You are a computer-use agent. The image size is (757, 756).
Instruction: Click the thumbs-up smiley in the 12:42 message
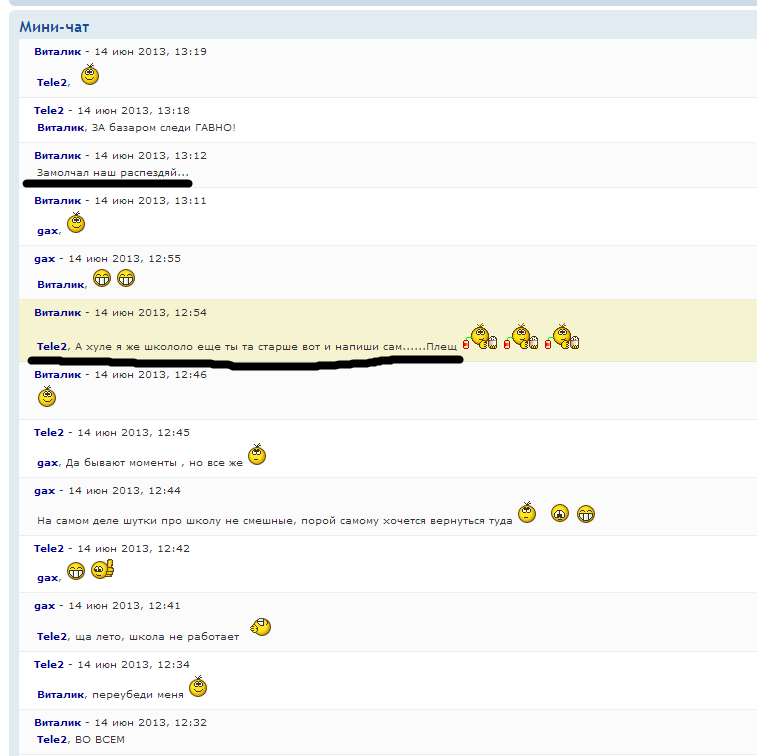point(102,569)
